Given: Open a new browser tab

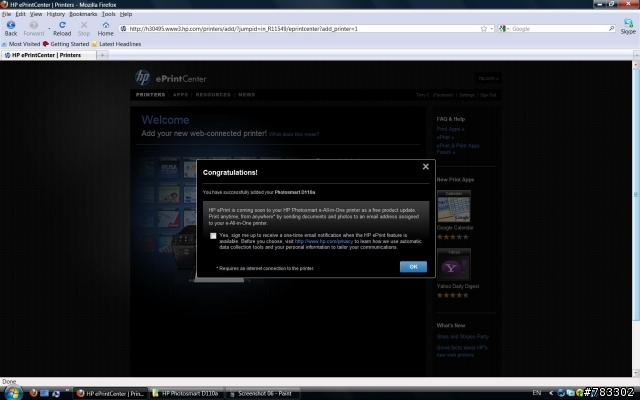Looking at the screenshot, I should tap(102, 55).
